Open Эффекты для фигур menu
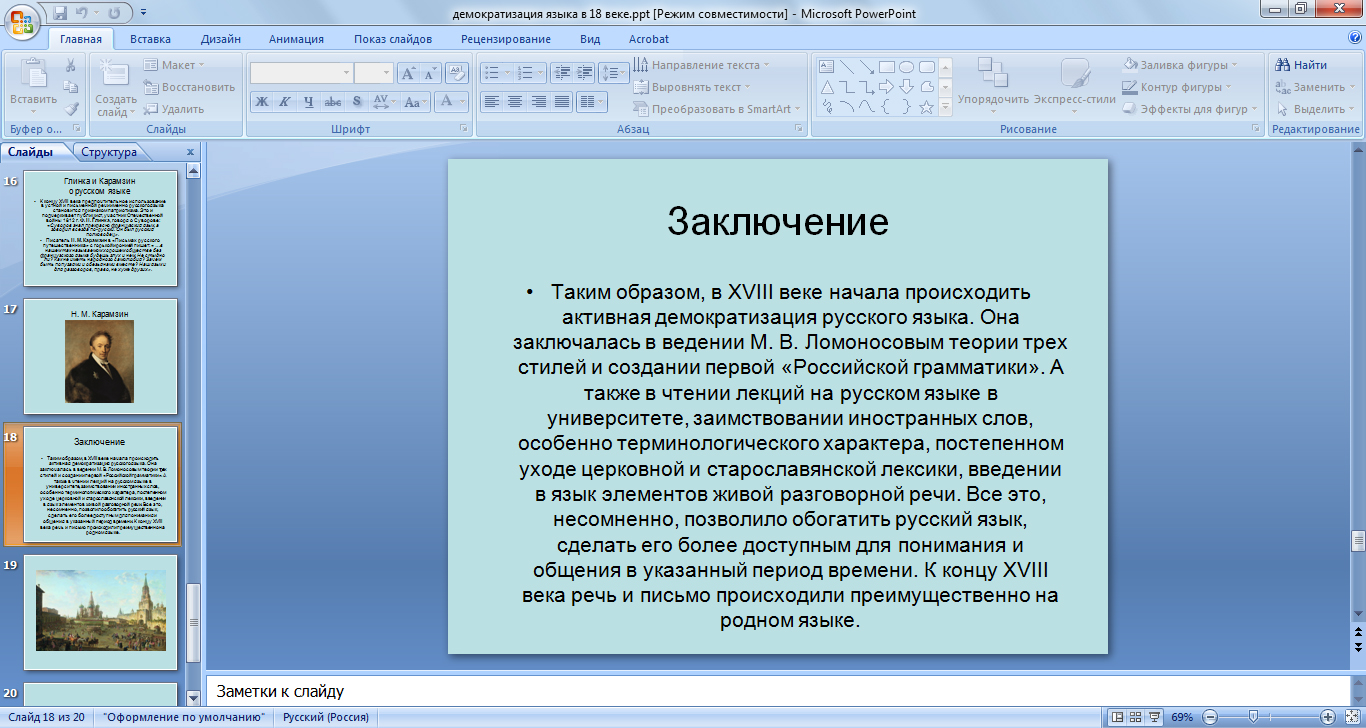The image size is (1366, 728). click(x=1191, y=109)
